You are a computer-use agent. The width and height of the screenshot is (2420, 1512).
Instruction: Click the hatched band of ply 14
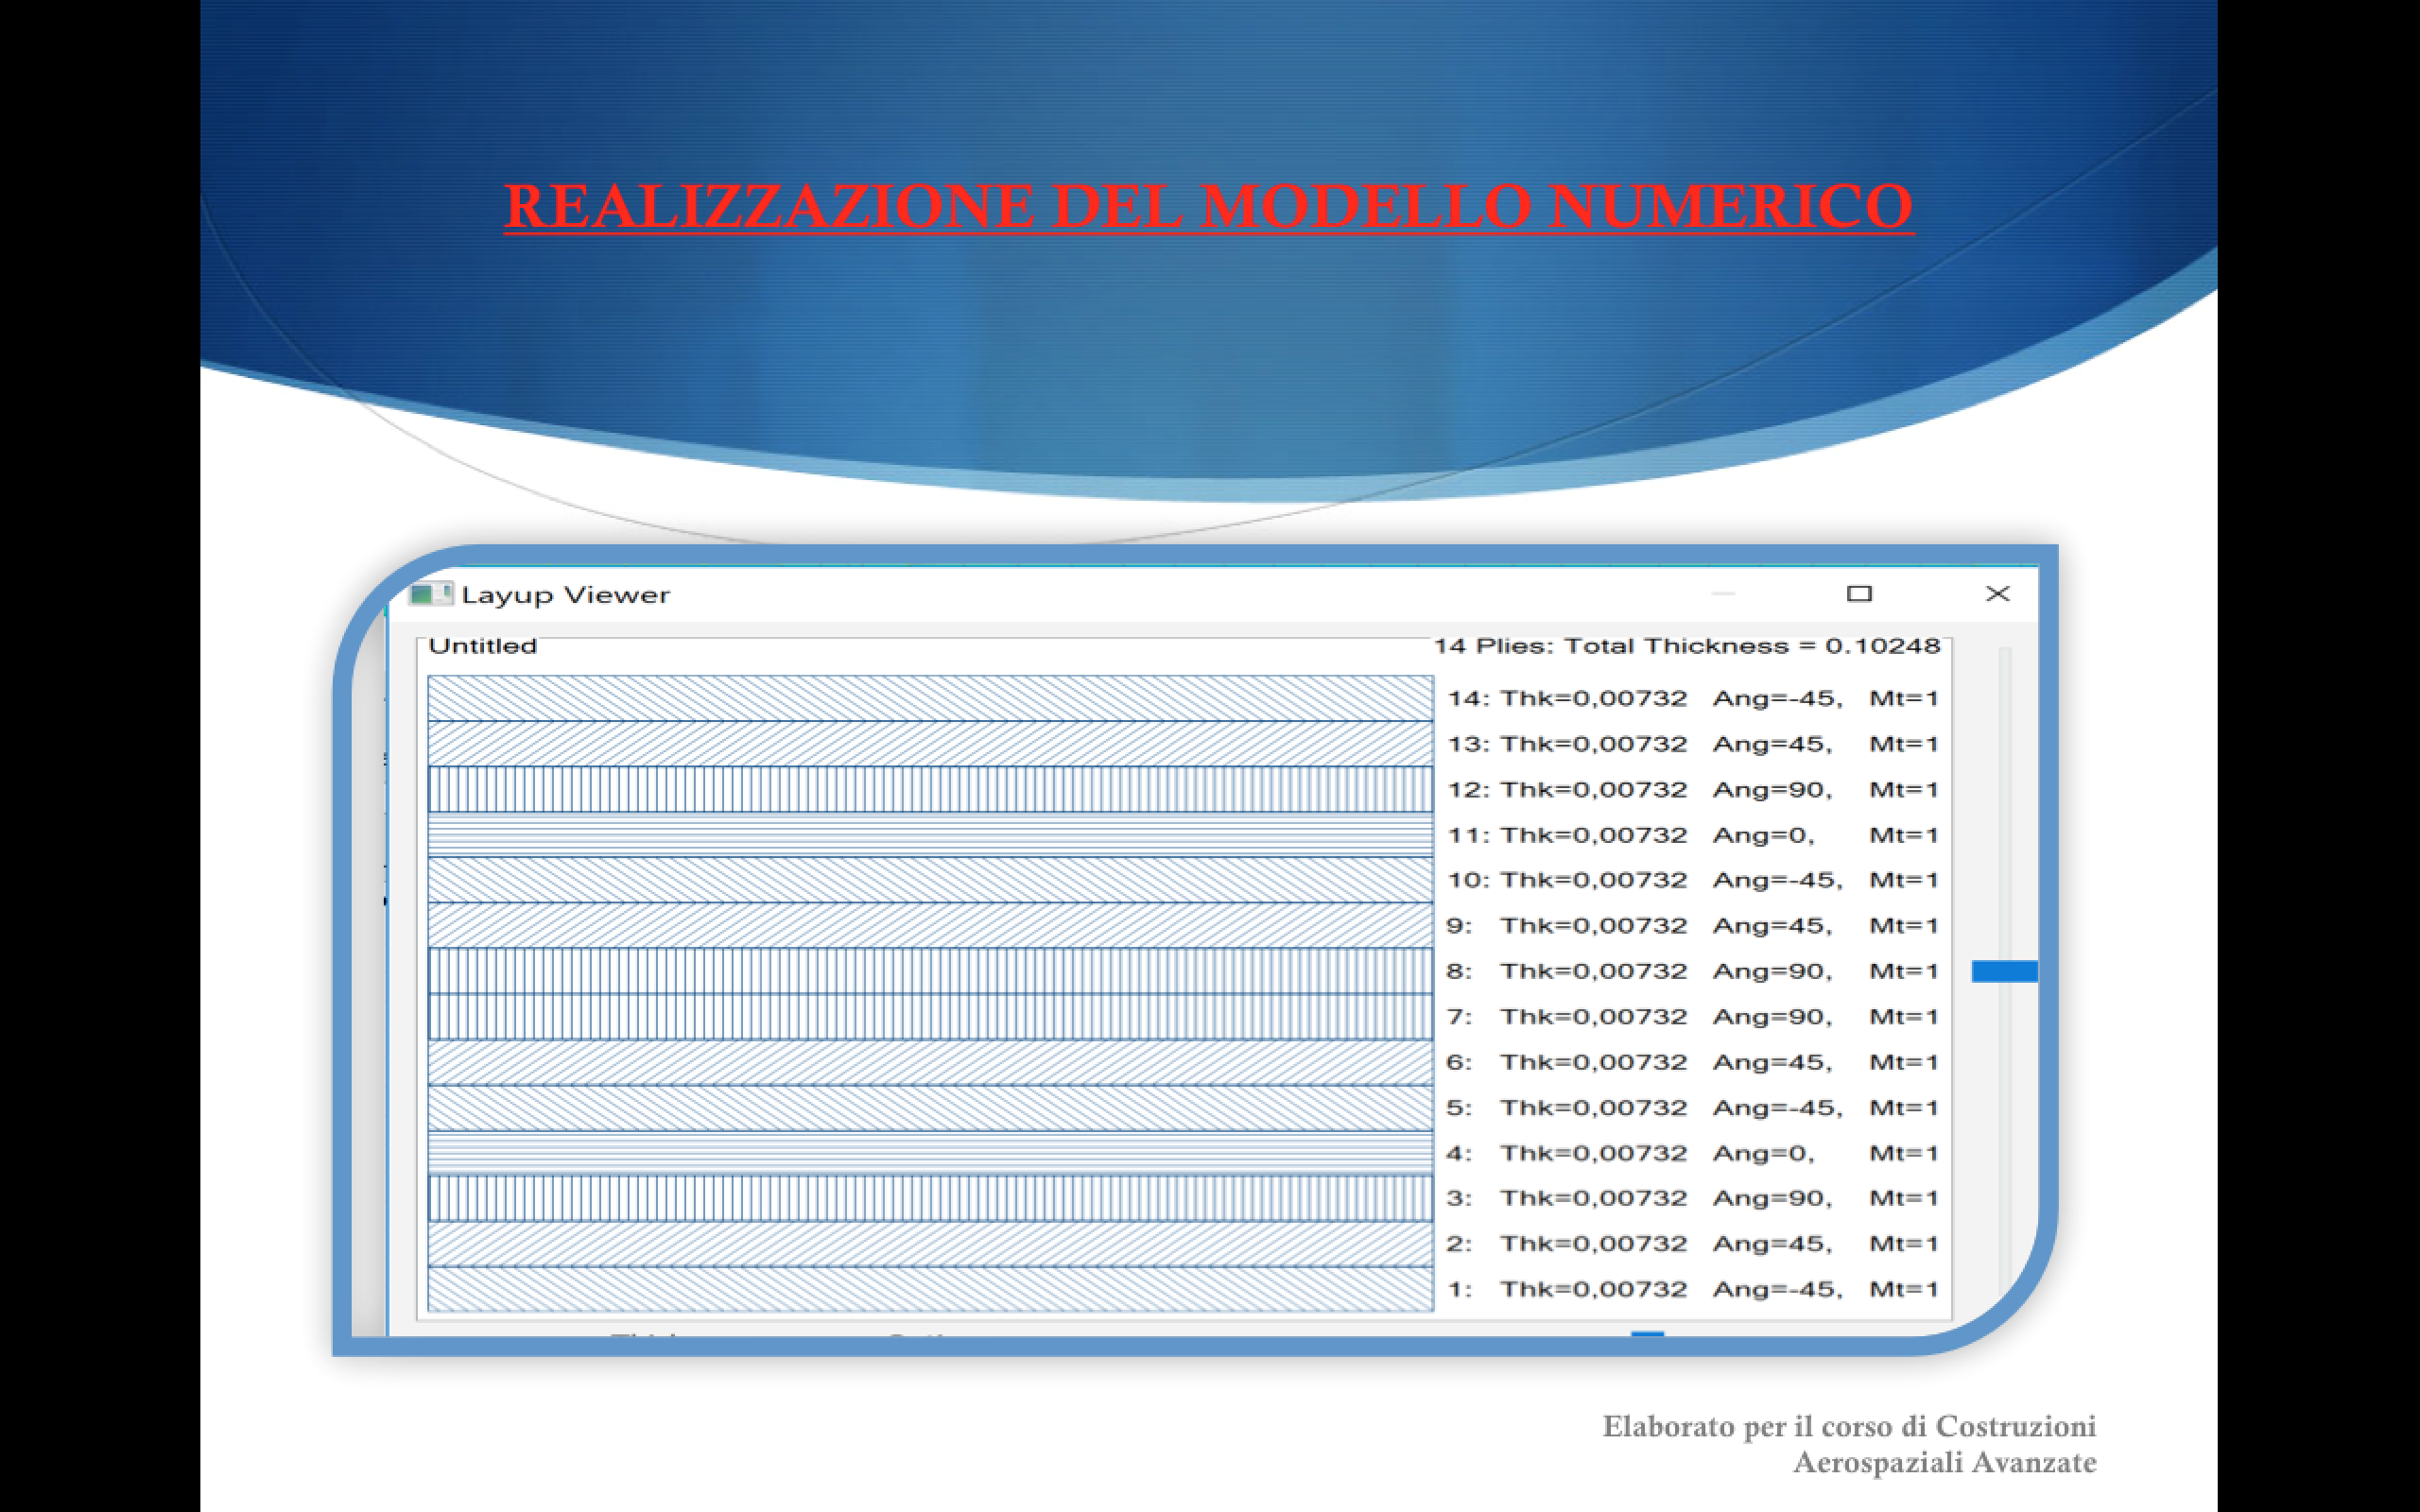point(930,698)
